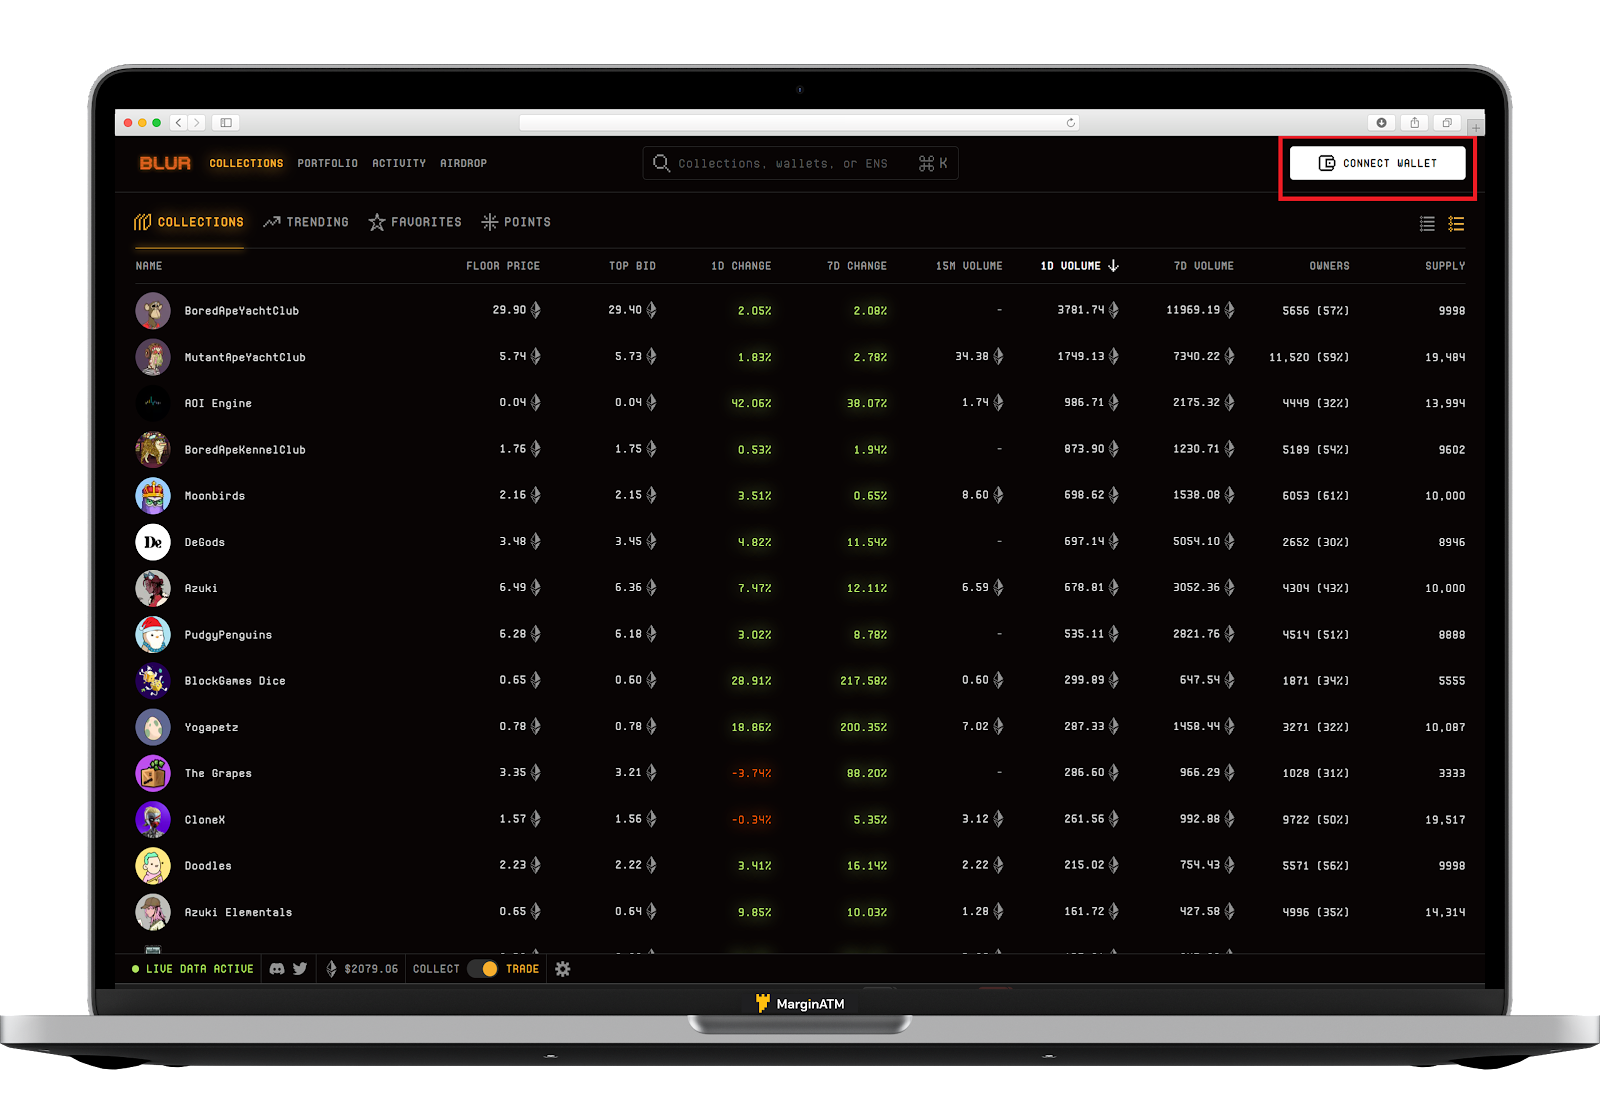Click the CloneX avatar
This screenshot has height=1115, width=1600.
[153, 820]
